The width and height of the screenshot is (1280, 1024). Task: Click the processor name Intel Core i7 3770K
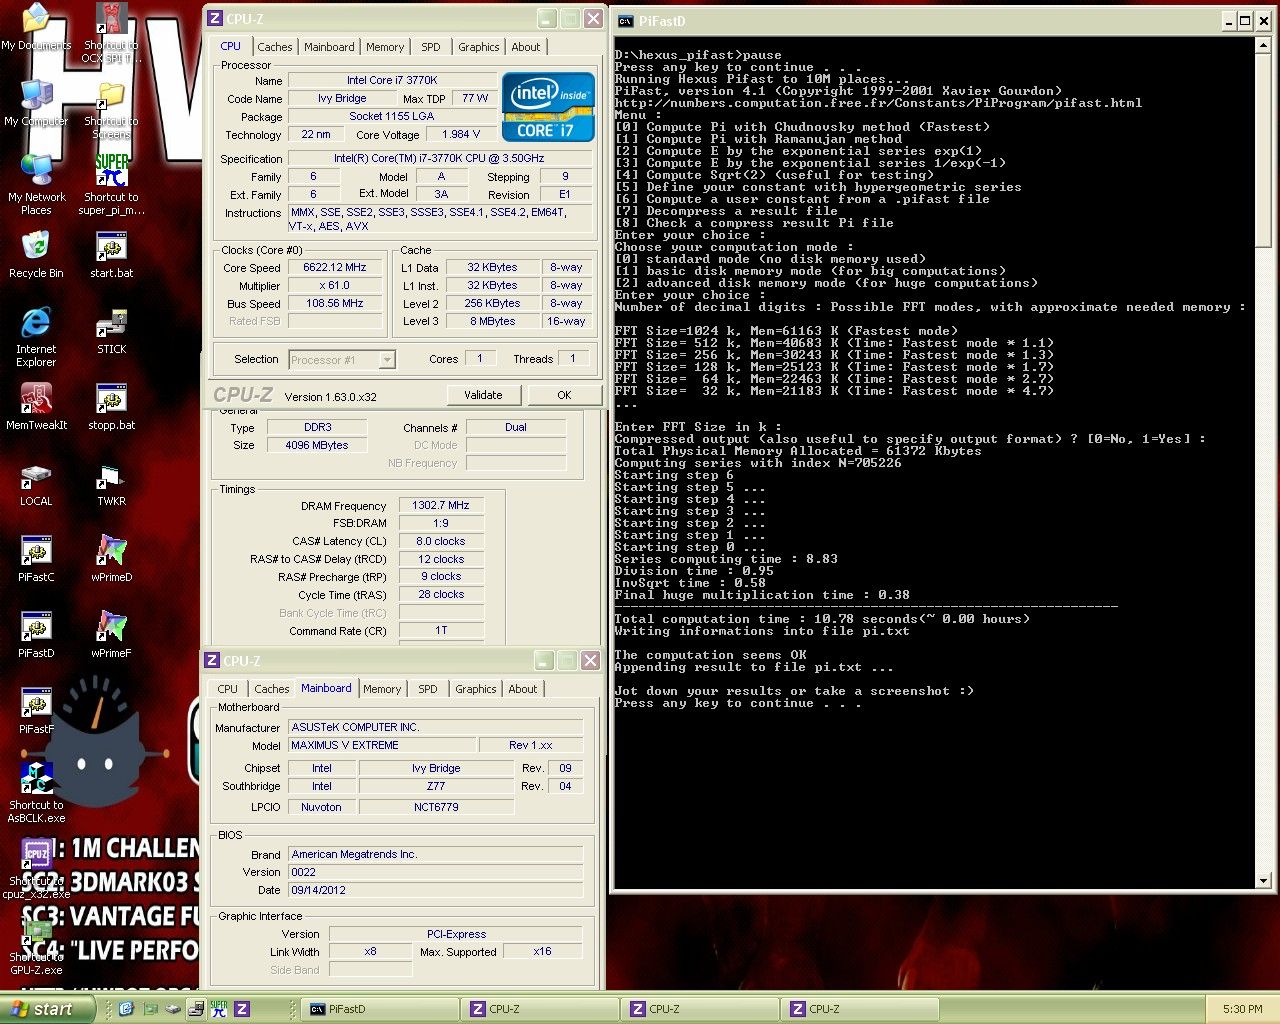pos(392,80)
